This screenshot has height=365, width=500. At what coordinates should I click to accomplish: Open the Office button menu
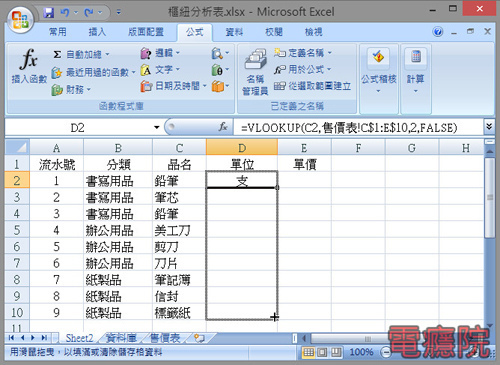(x=20, y=19)
